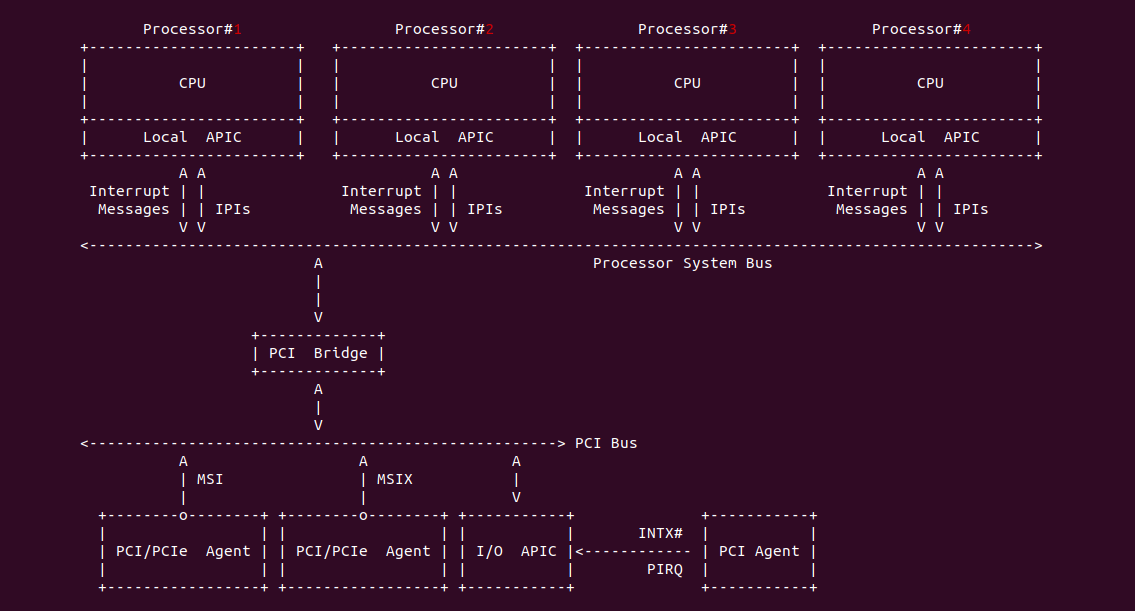Click the Processor#4 heading text
The height and width of the screenshot is (611, 1135).
tap(921, 29)
